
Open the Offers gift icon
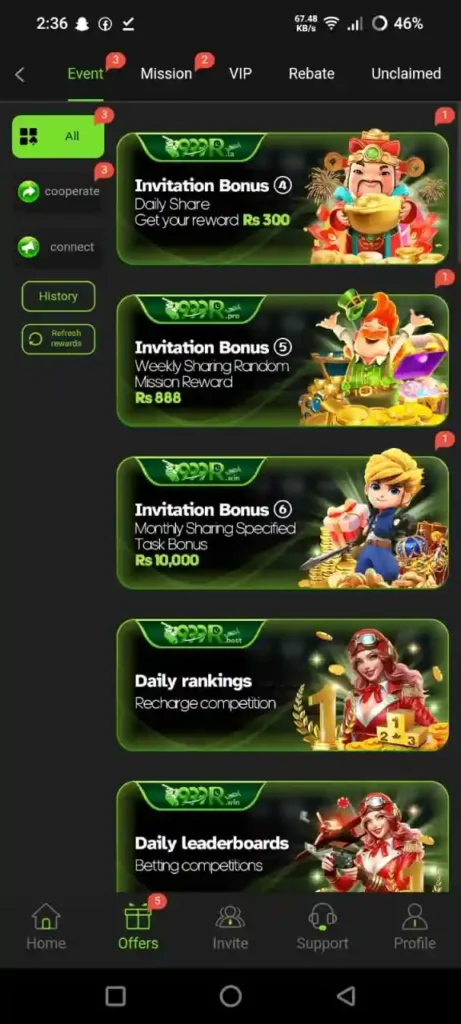coord(138,916)
